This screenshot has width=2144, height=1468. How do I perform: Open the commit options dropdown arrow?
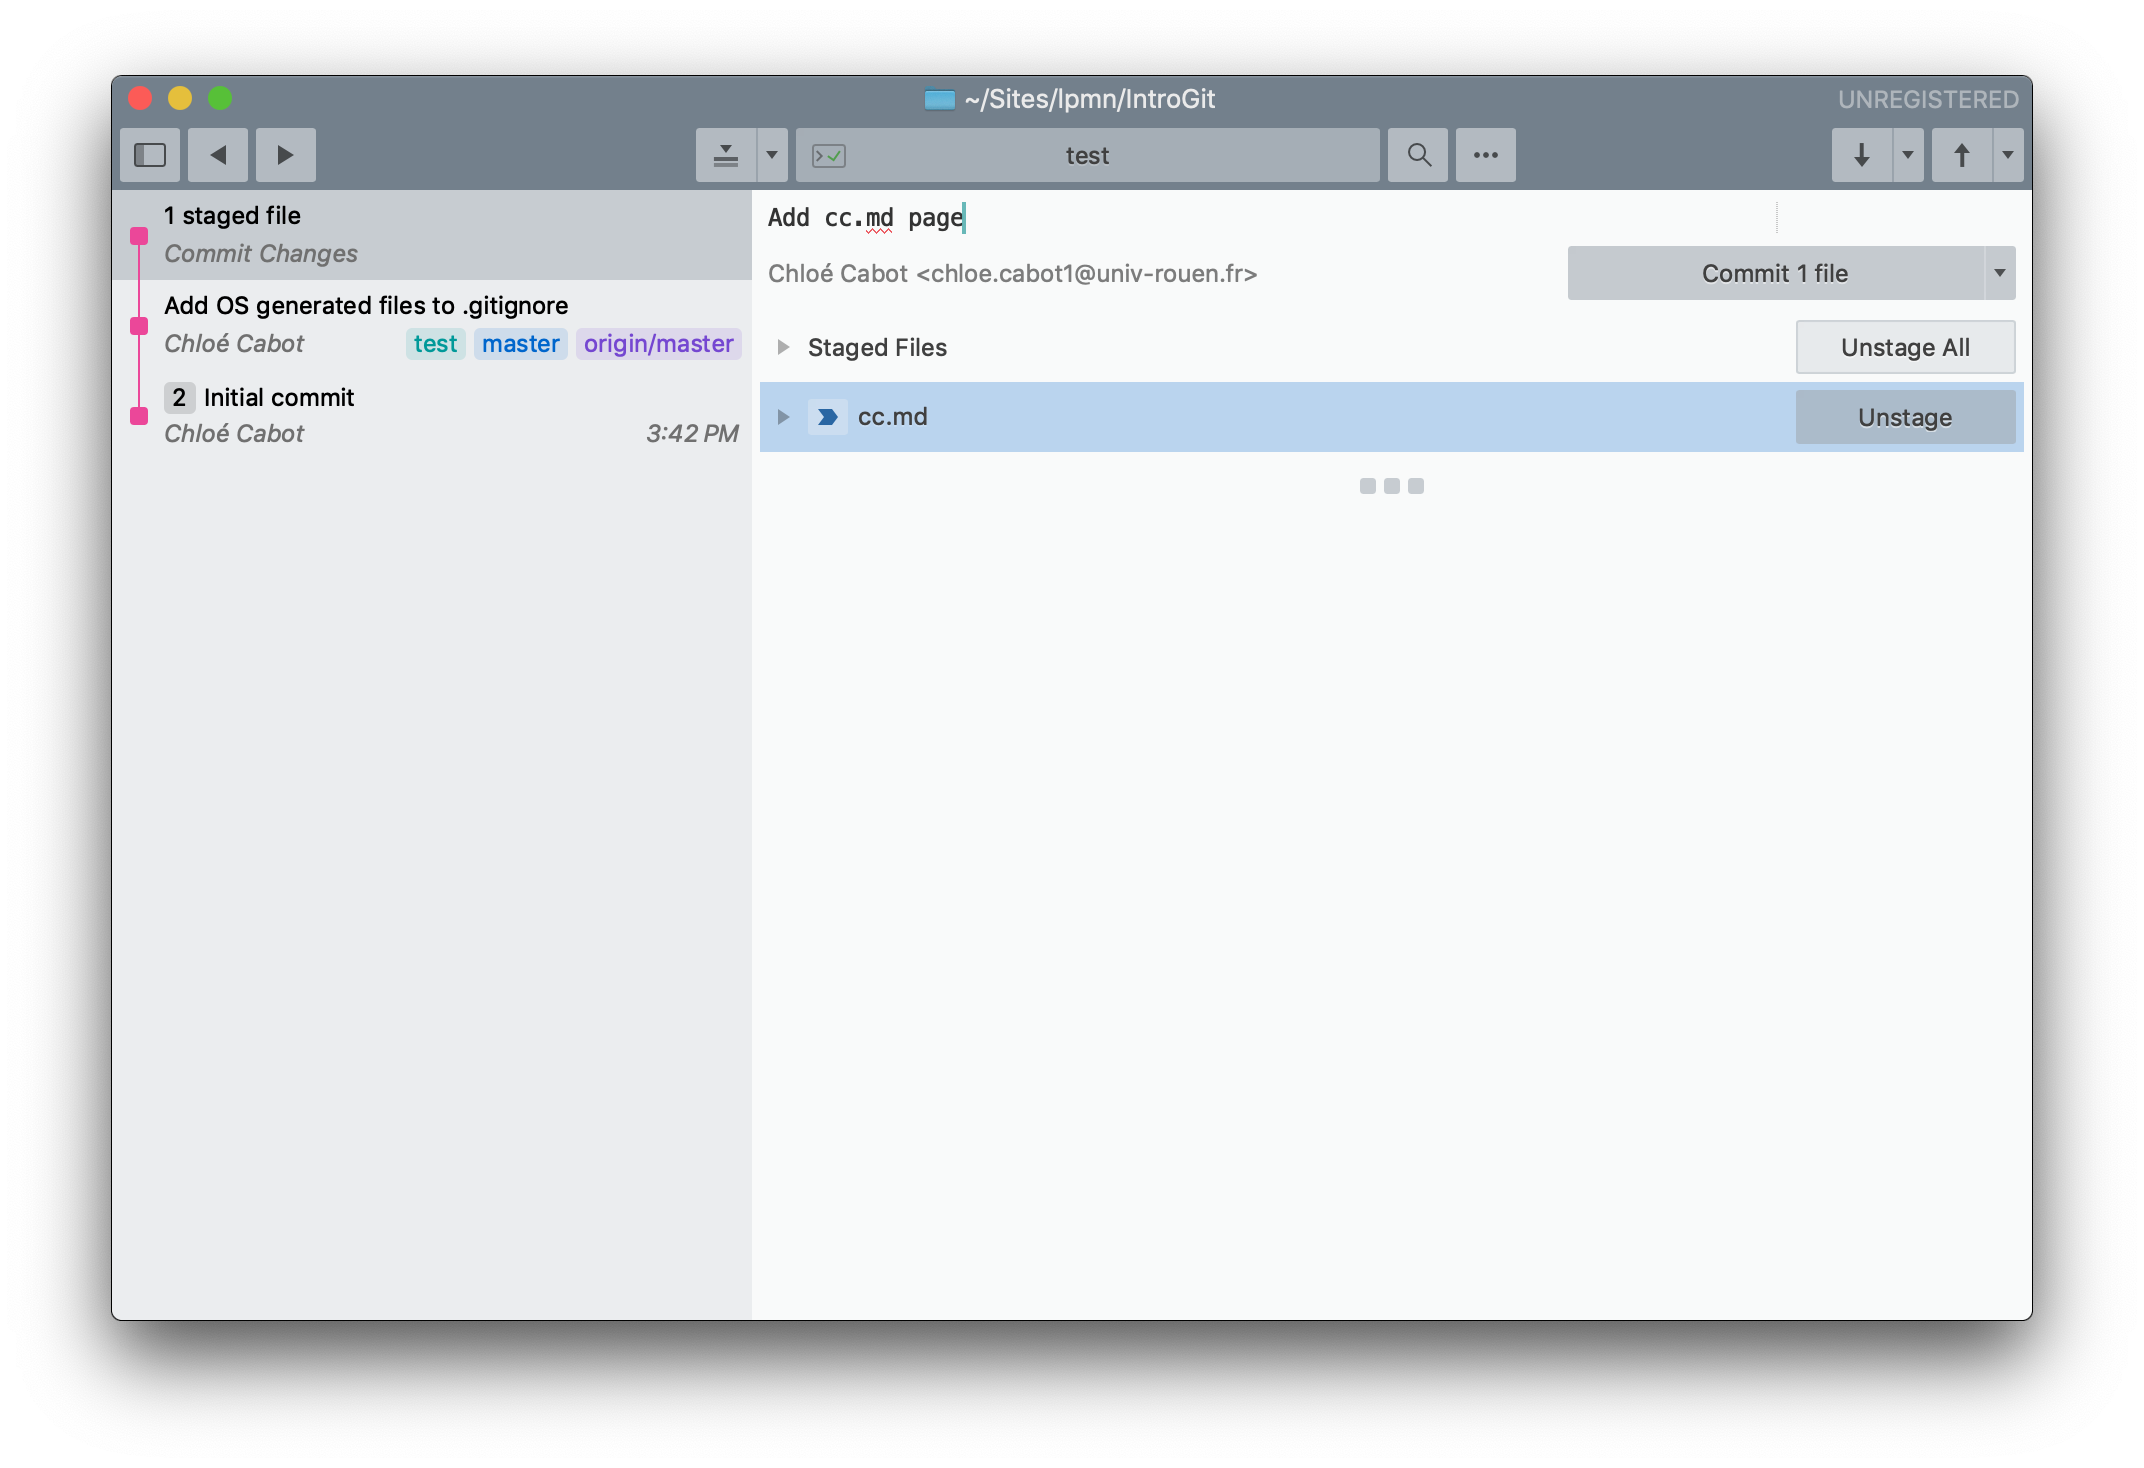tap(2000, 274)
